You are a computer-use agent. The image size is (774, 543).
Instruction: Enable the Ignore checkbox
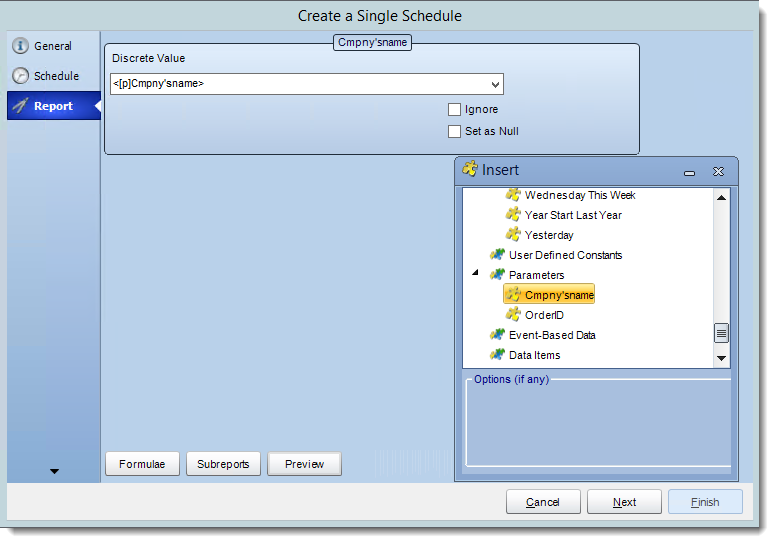pos(454,109)
